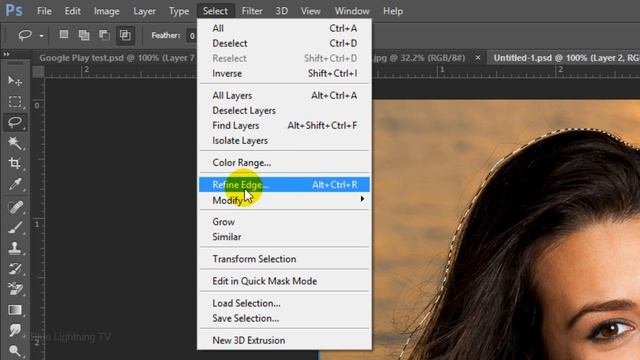640x360 pixels.
Task: Choose Subtract from Selection mode
Action: click(x=104, y=35)
